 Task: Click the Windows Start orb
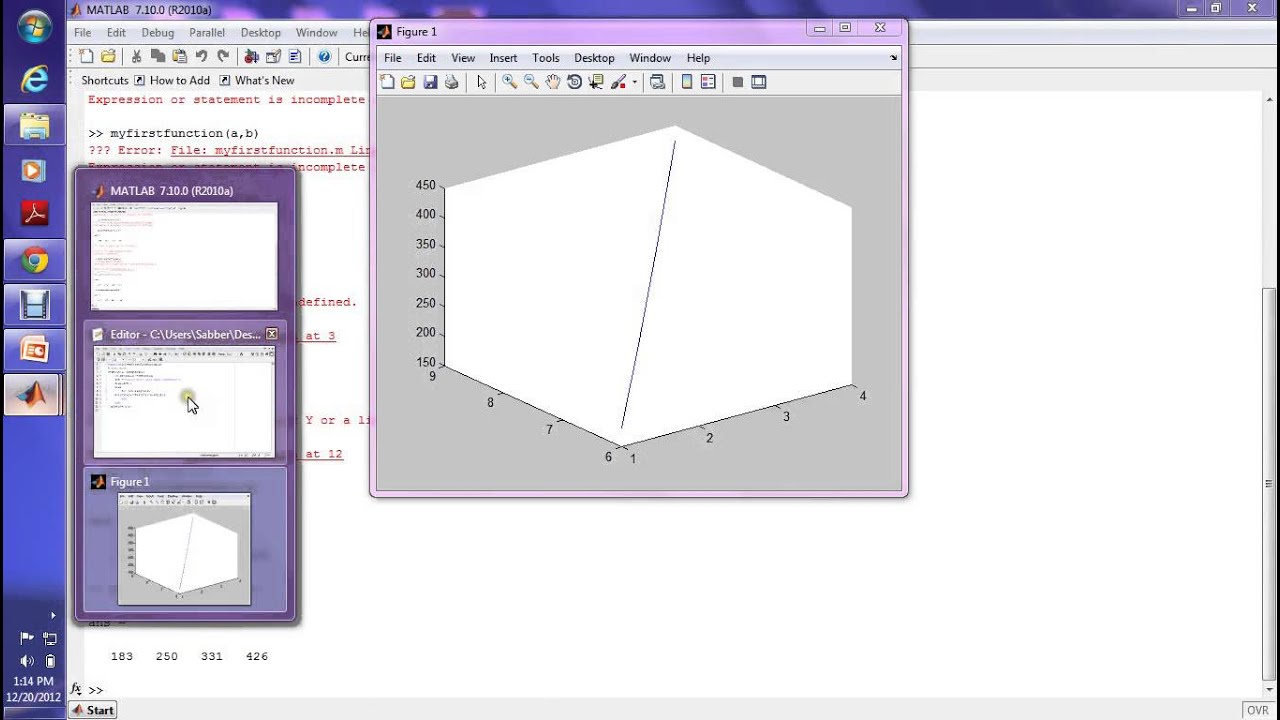[34, 27]
